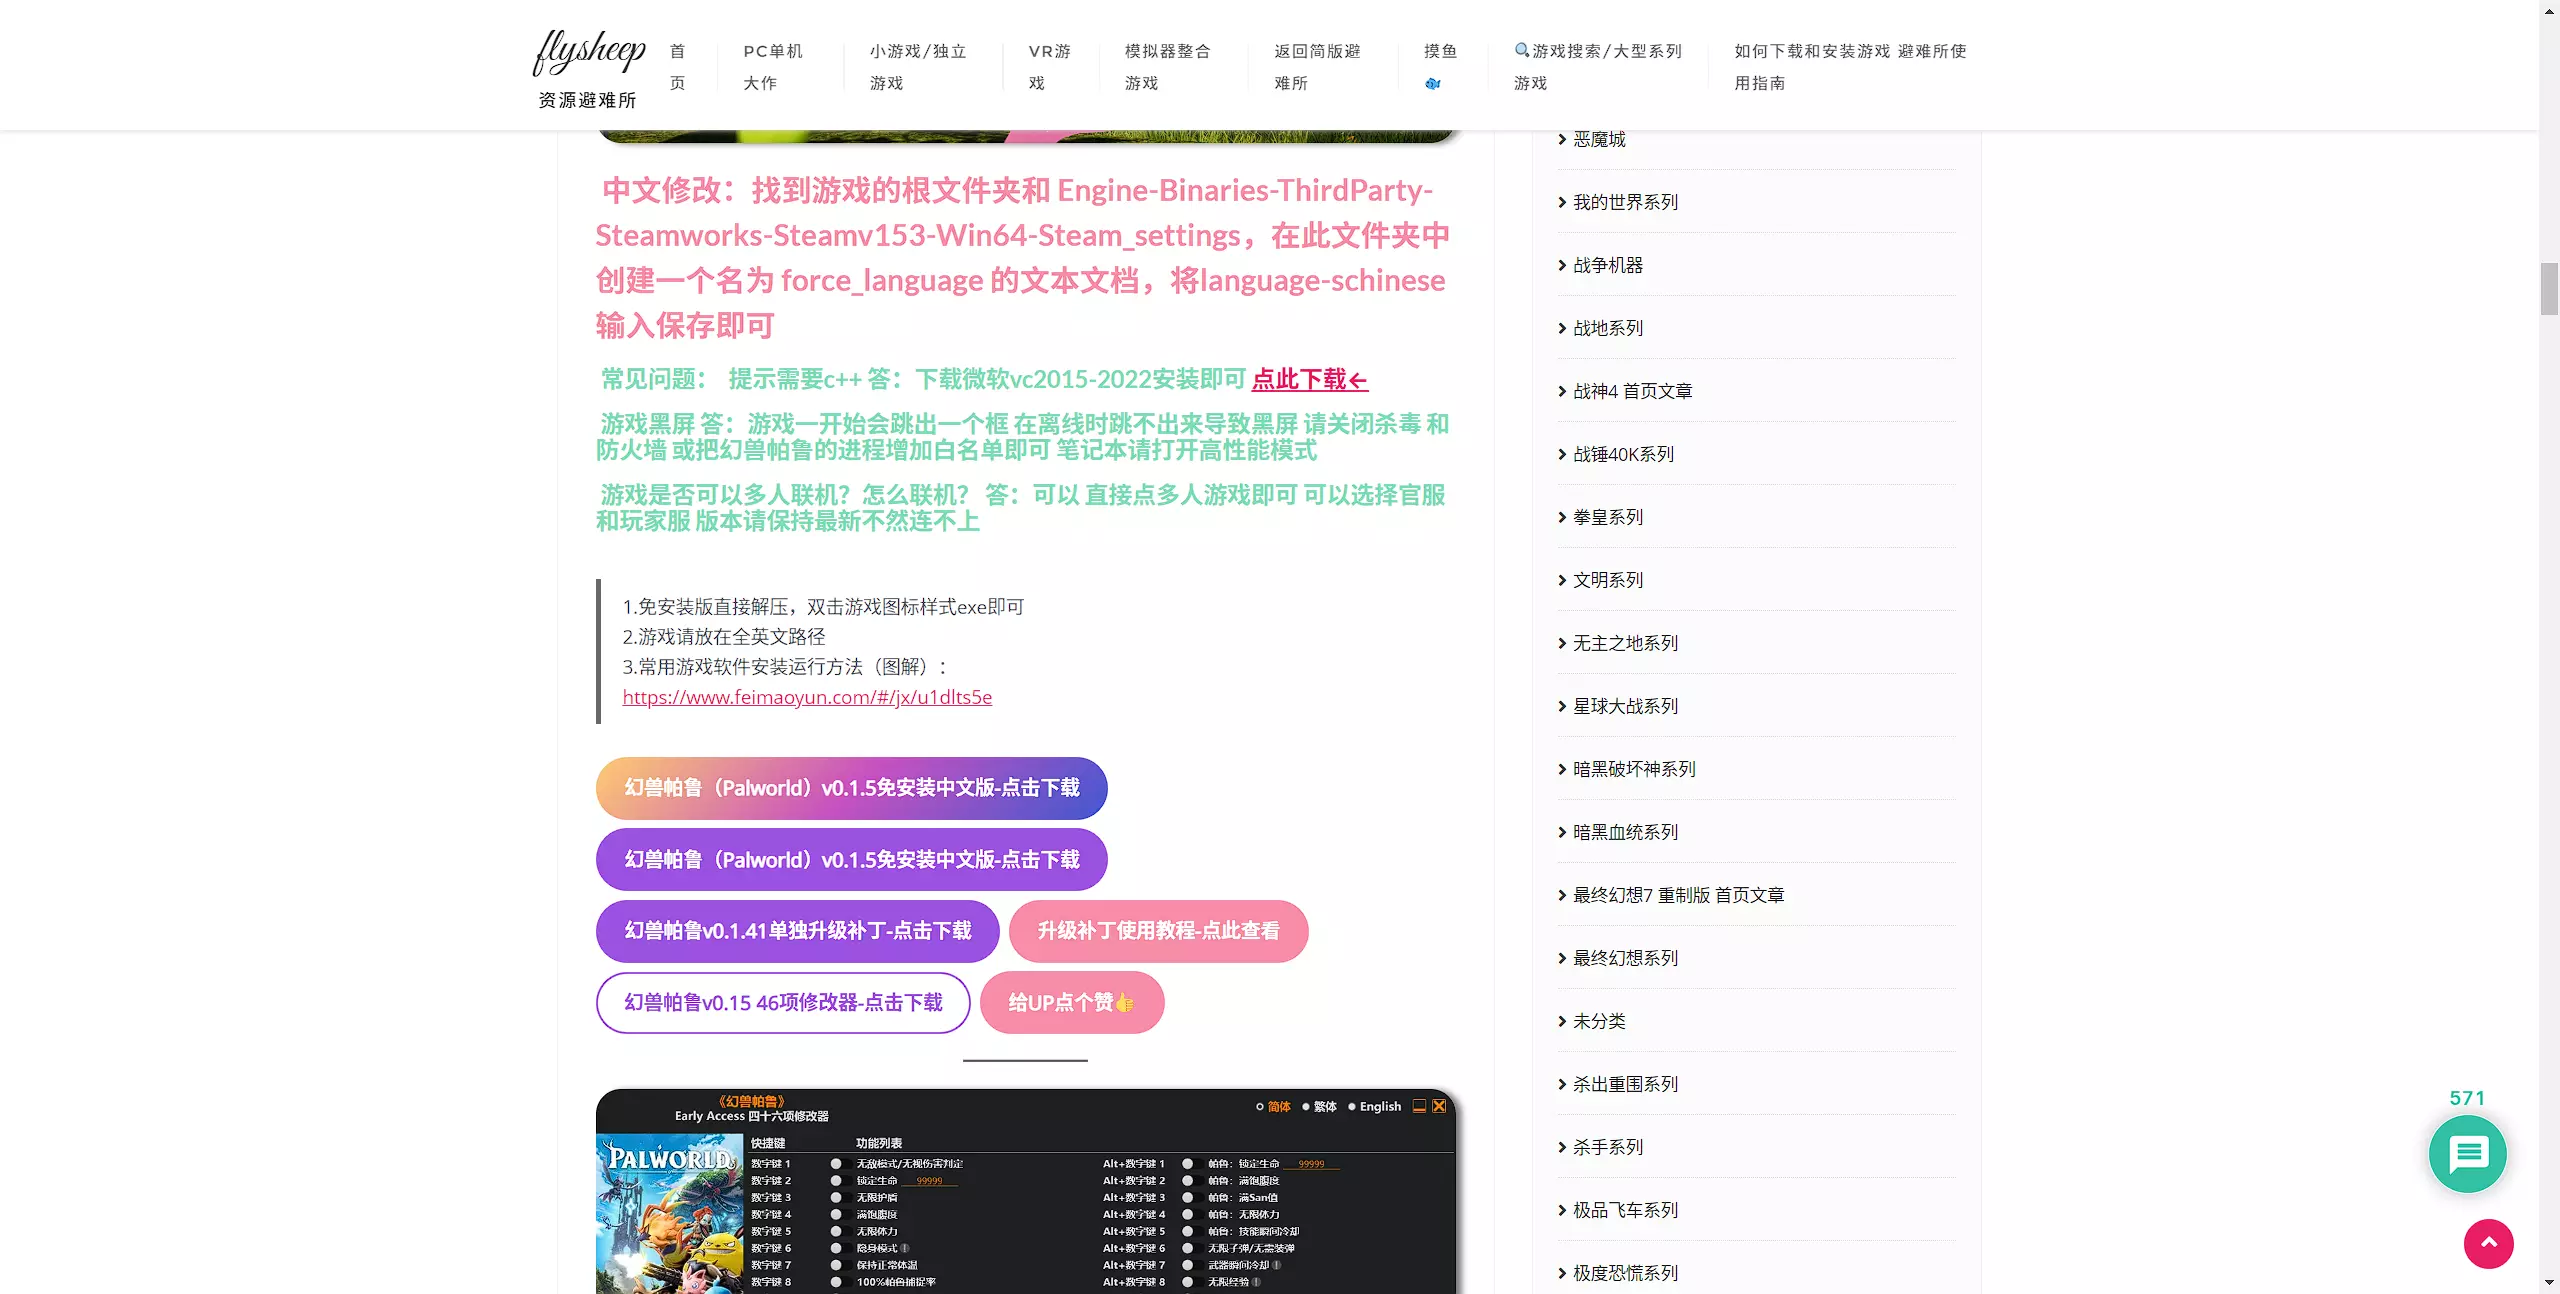Expand the 暗黑破坏神系列 category
The width and height of the screenshot is (2560, 1294).
[x=1633, y=770]
